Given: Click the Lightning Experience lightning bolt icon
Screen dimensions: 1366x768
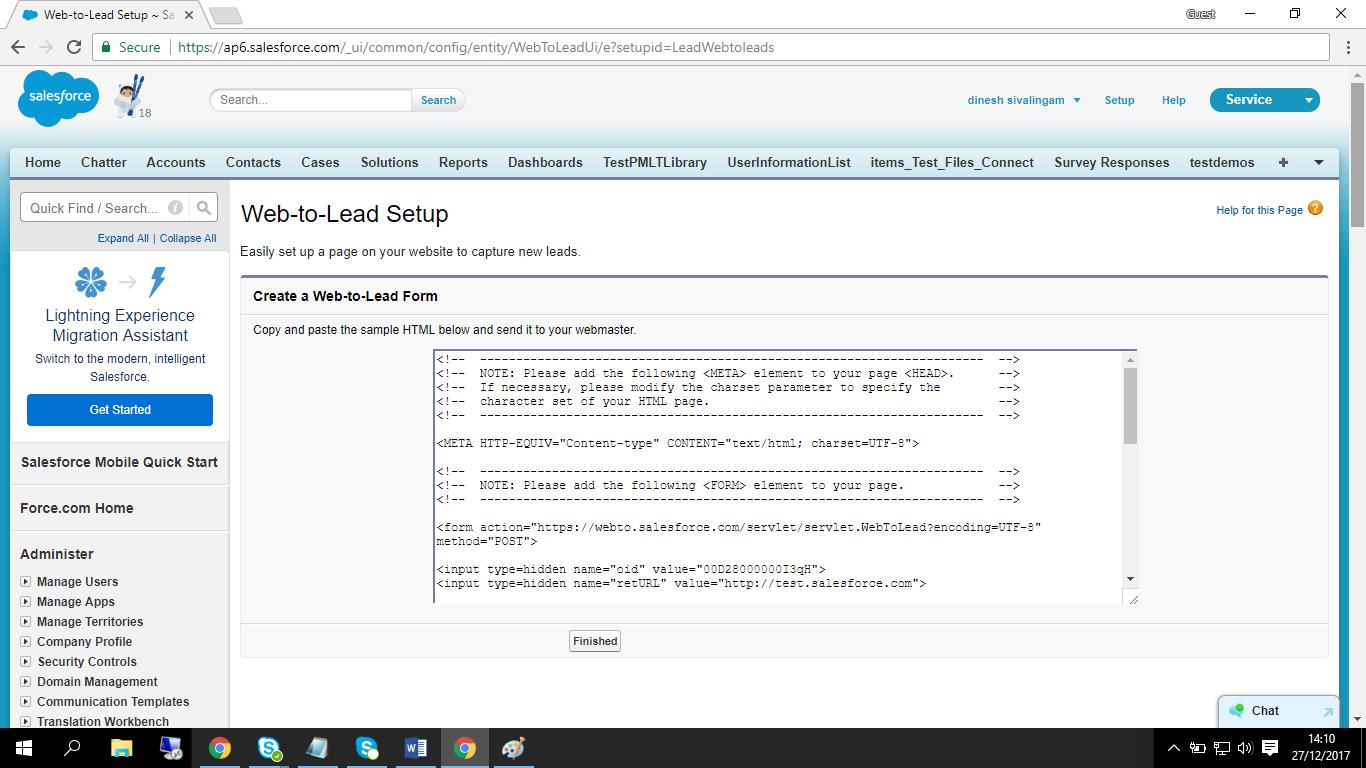Looking at the screenshot, I should point(157,282).
